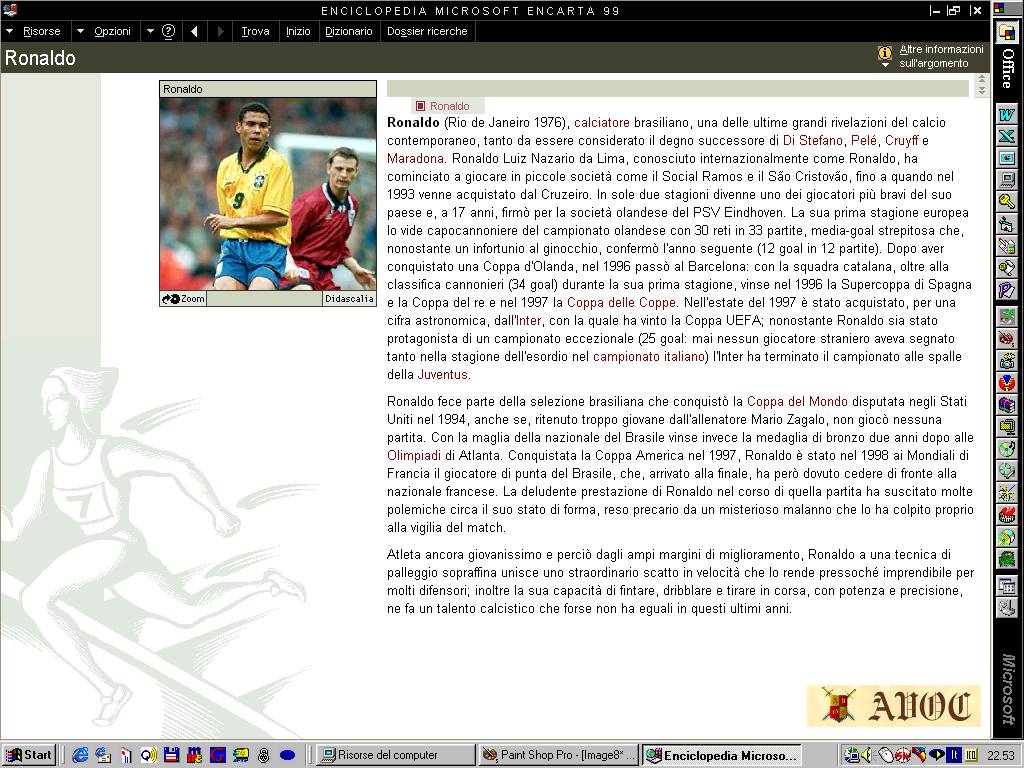Click the flaming film reel icon

click(1006, 515)
